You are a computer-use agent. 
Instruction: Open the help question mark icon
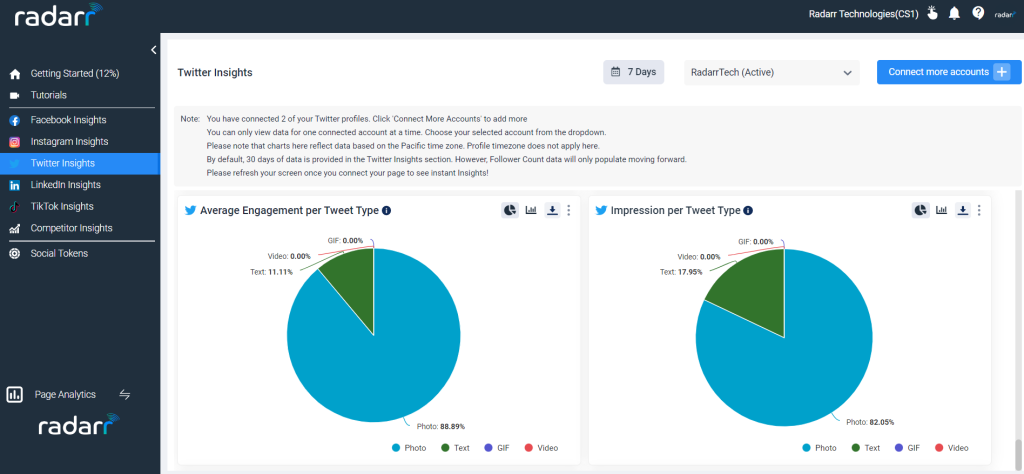coord(978,13)
